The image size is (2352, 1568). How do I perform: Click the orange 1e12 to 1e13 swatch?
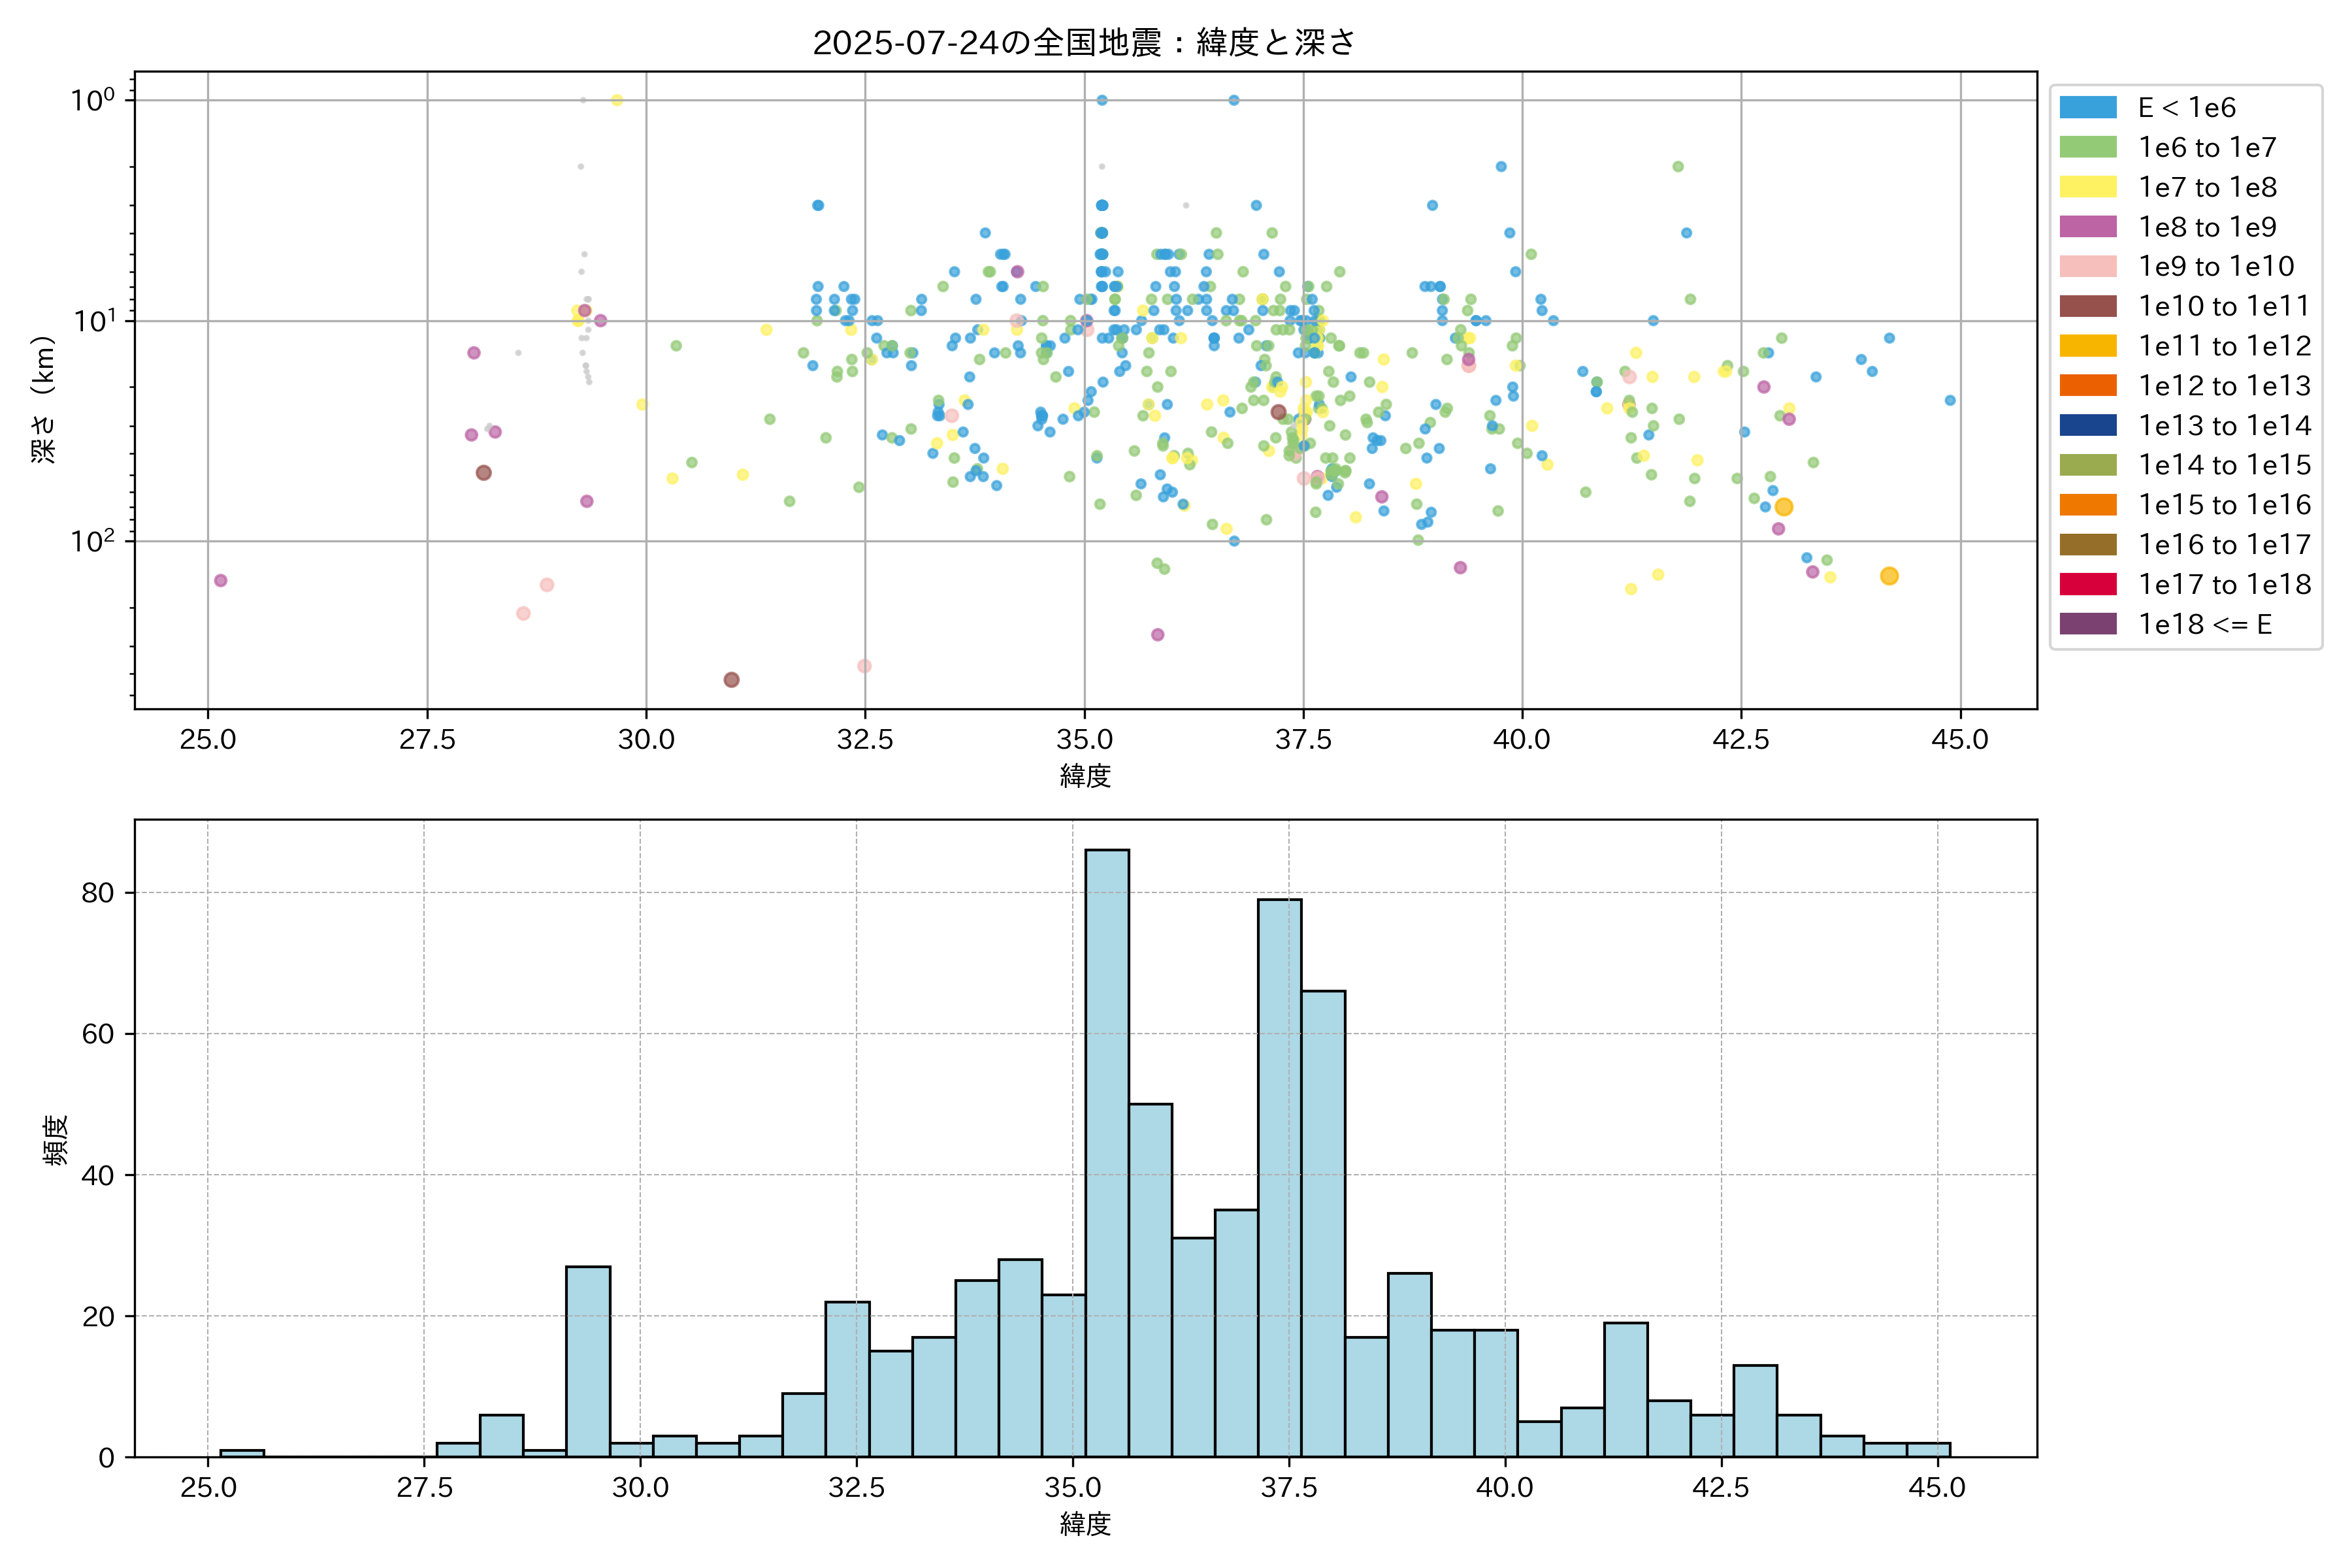point(2088,386)
